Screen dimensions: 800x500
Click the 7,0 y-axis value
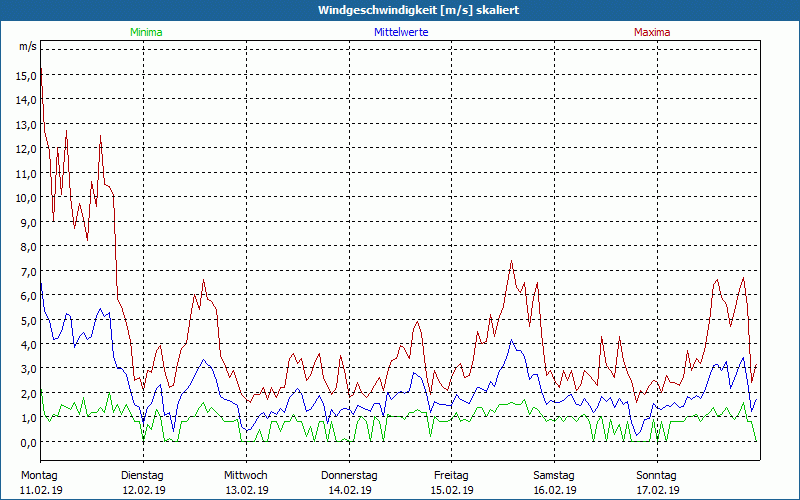pos(28,271)
